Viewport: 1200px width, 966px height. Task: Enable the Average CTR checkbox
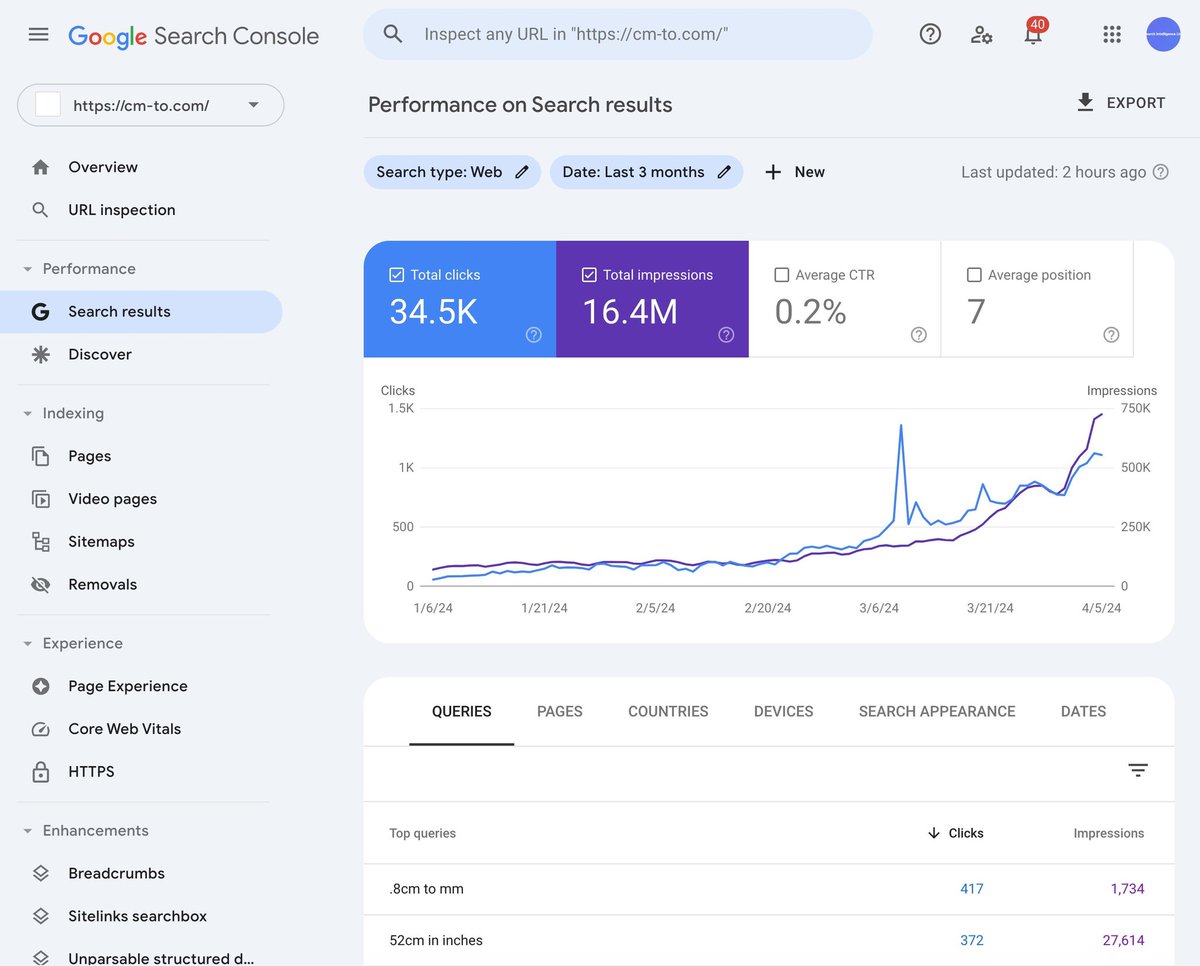tap(782, 275)
